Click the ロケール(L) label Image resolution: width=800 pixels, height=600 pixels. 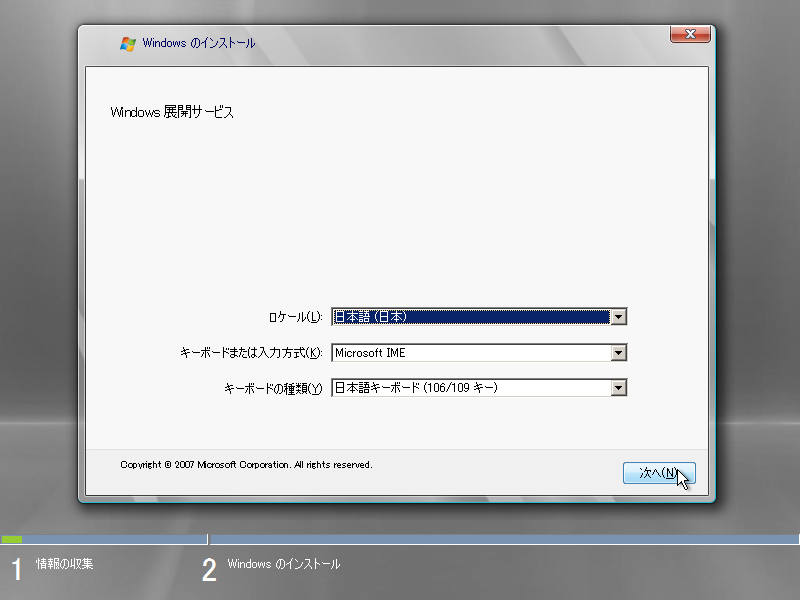pos(295,317)
